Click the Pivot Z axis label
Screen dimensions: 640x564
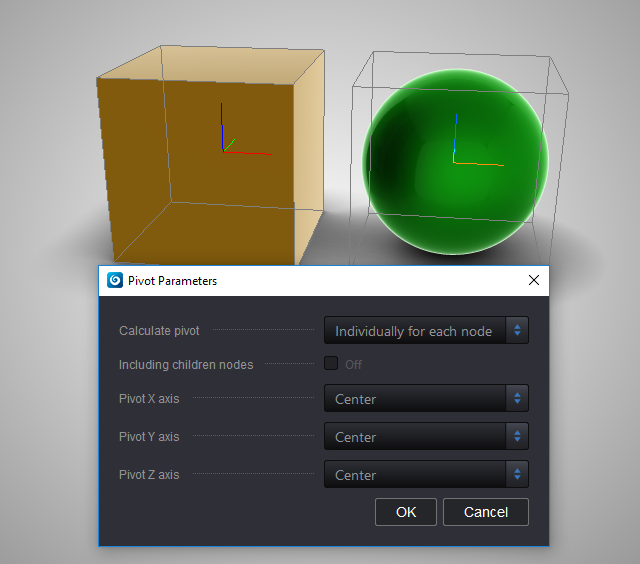(x=149, y=475)
